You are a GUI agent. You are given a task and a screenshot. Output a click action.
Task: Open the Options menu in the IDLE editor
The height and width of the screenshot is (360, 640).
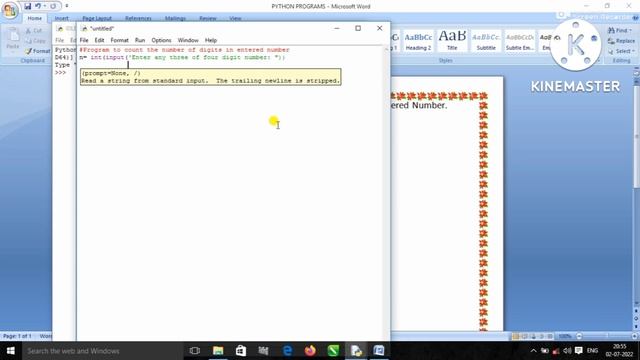tap(161, 40)
